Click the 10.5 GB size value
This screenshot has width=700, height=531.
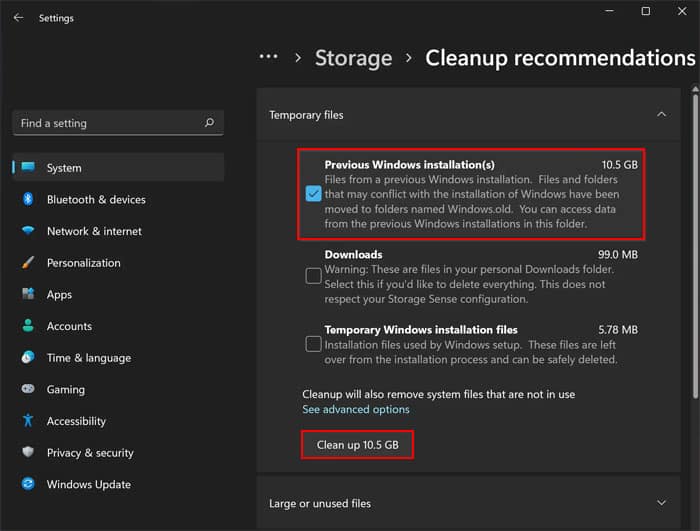click(620, 165)
